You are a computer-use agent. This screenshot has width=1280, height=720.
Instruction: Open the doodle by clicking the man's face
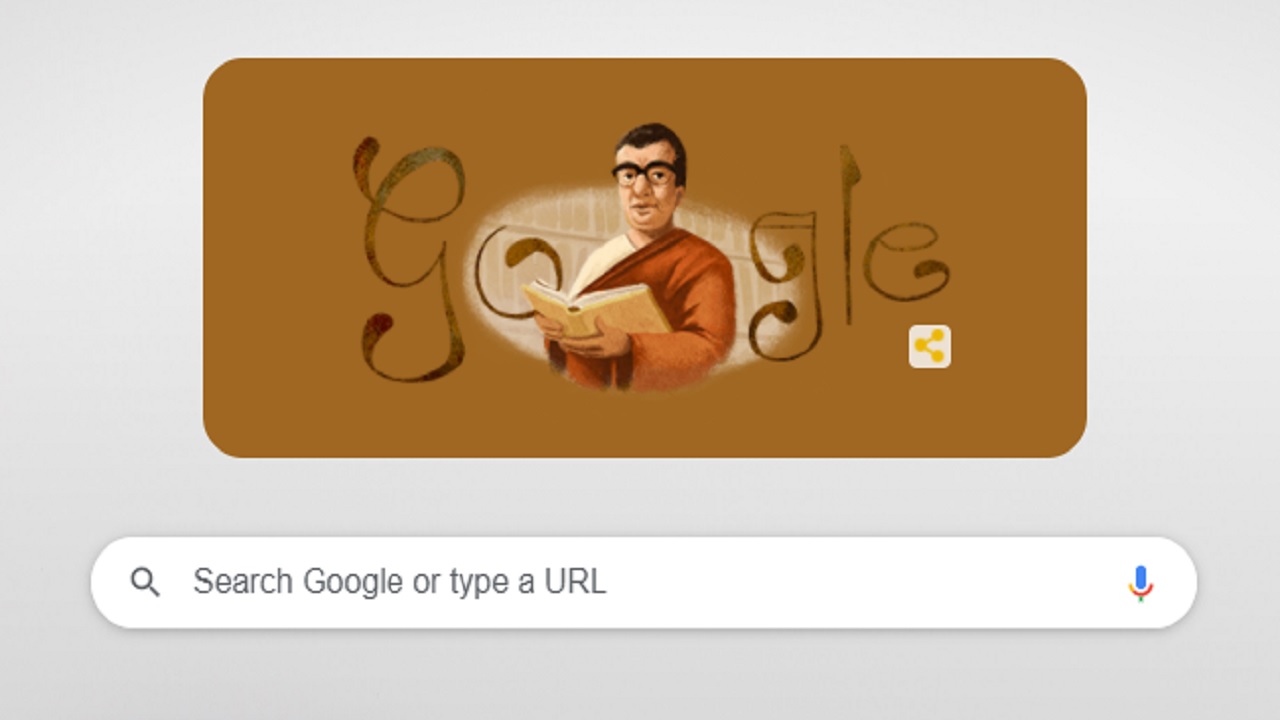coord(648,195)
